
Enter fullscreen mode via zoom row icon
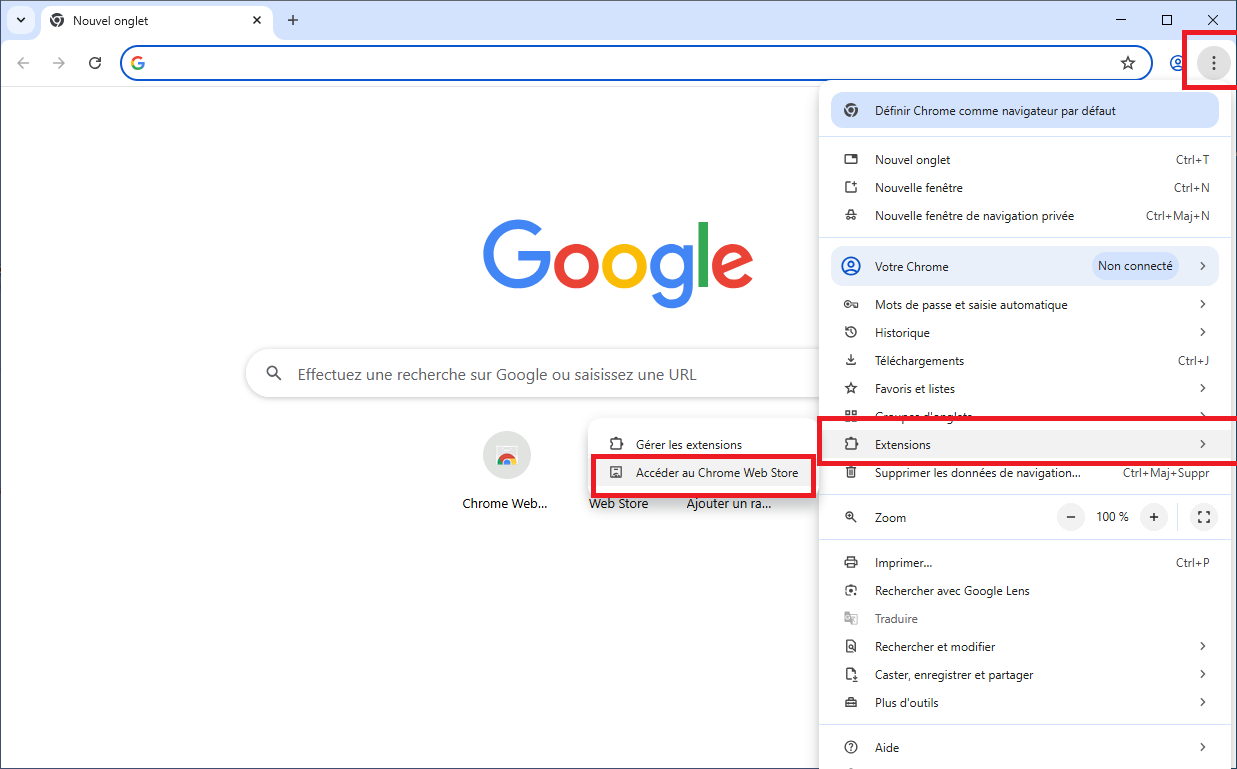click(1204, 517)
